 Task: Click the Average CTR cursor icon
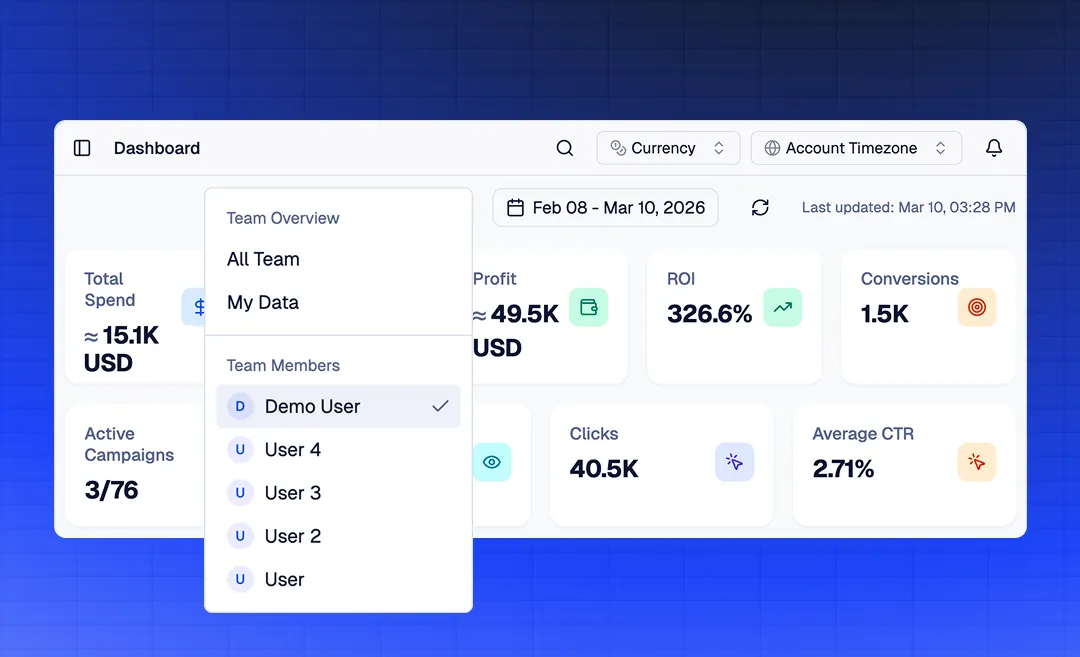976,462
